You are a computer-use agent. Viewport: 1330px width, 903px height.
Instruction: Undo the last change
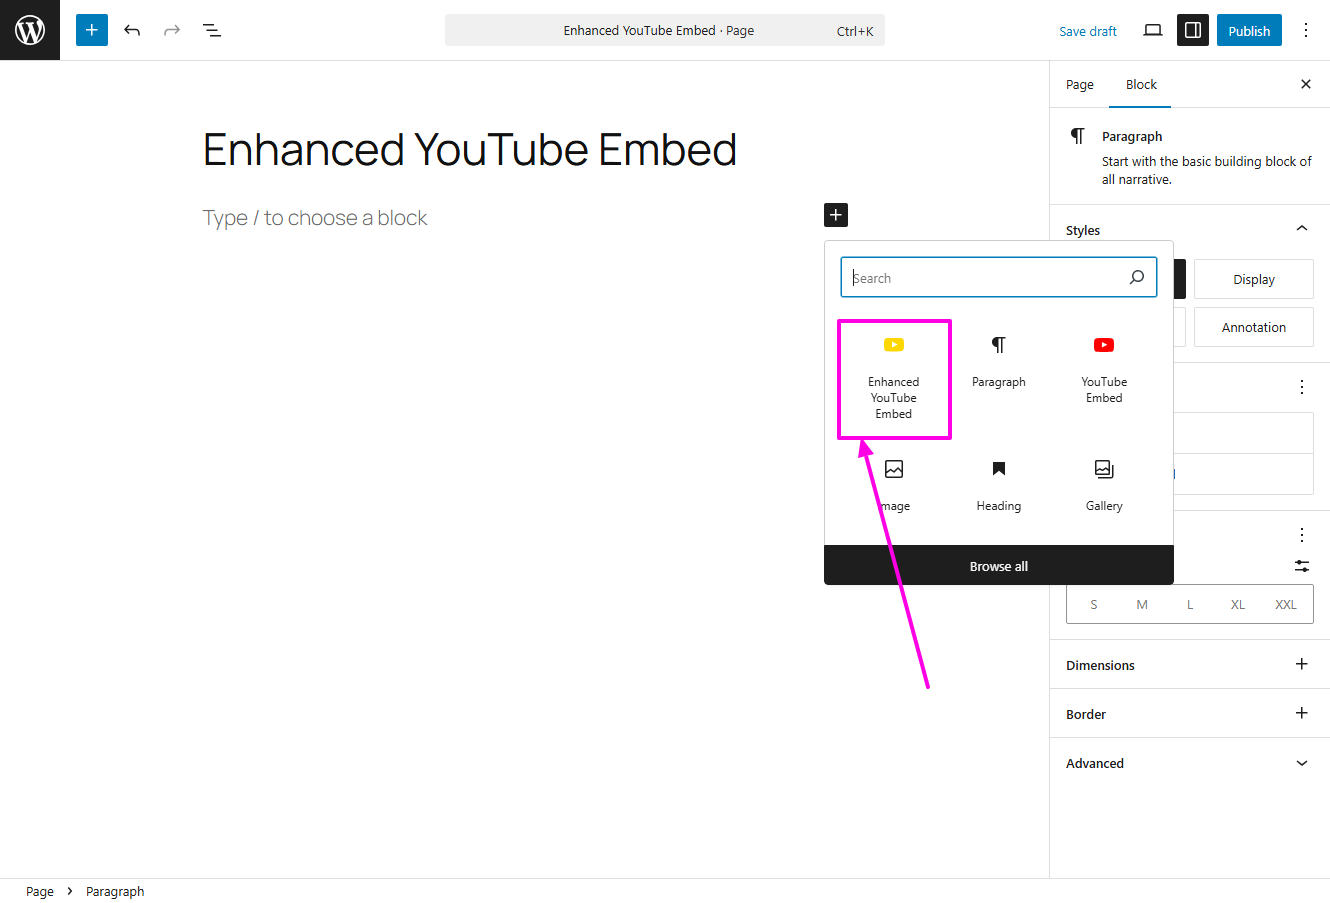tap(132, 30)
